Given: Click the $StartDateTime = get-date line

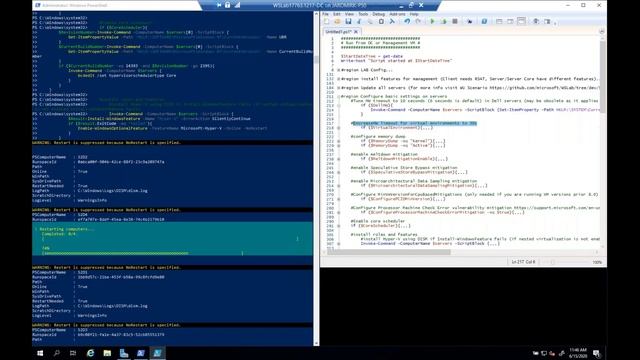Looking at the screenshot, I should (x=371, y=56).
